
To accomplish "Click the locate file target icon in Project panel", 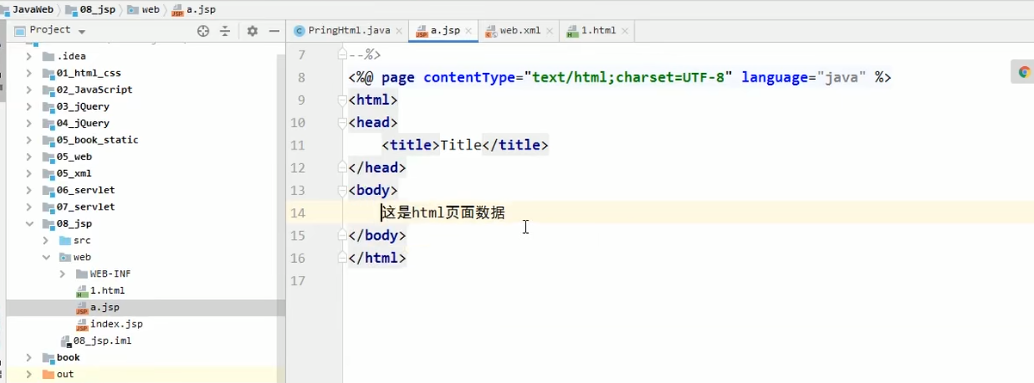I will click(203, 31).
